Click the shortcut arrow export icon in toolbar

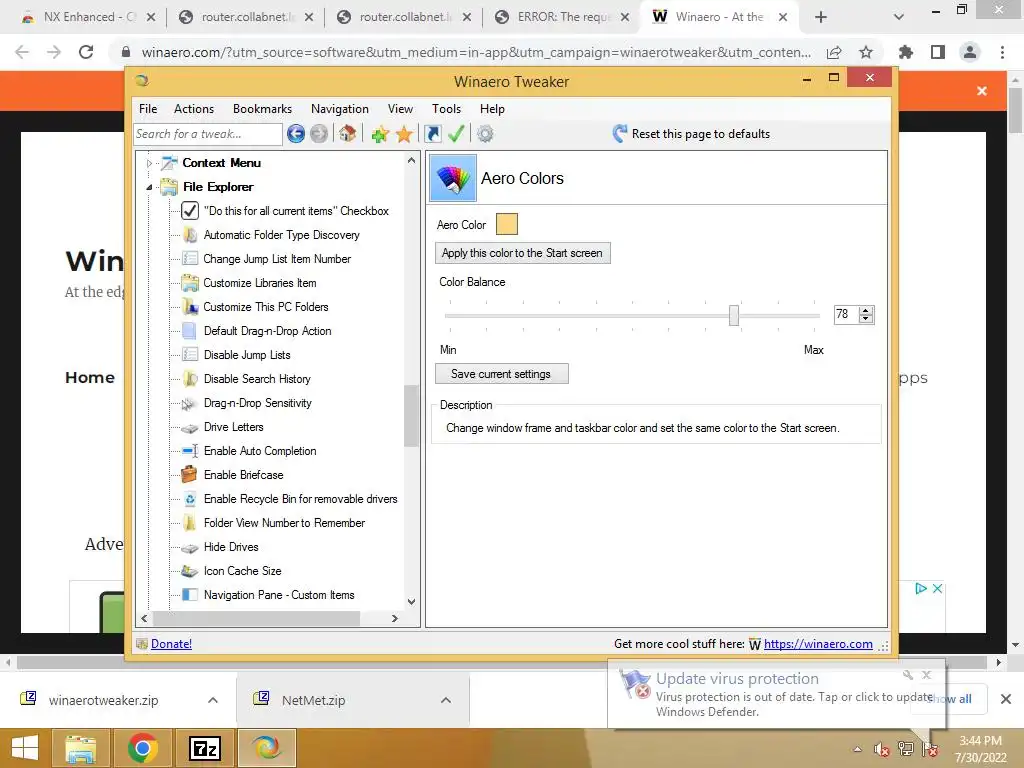pos(432,134)
